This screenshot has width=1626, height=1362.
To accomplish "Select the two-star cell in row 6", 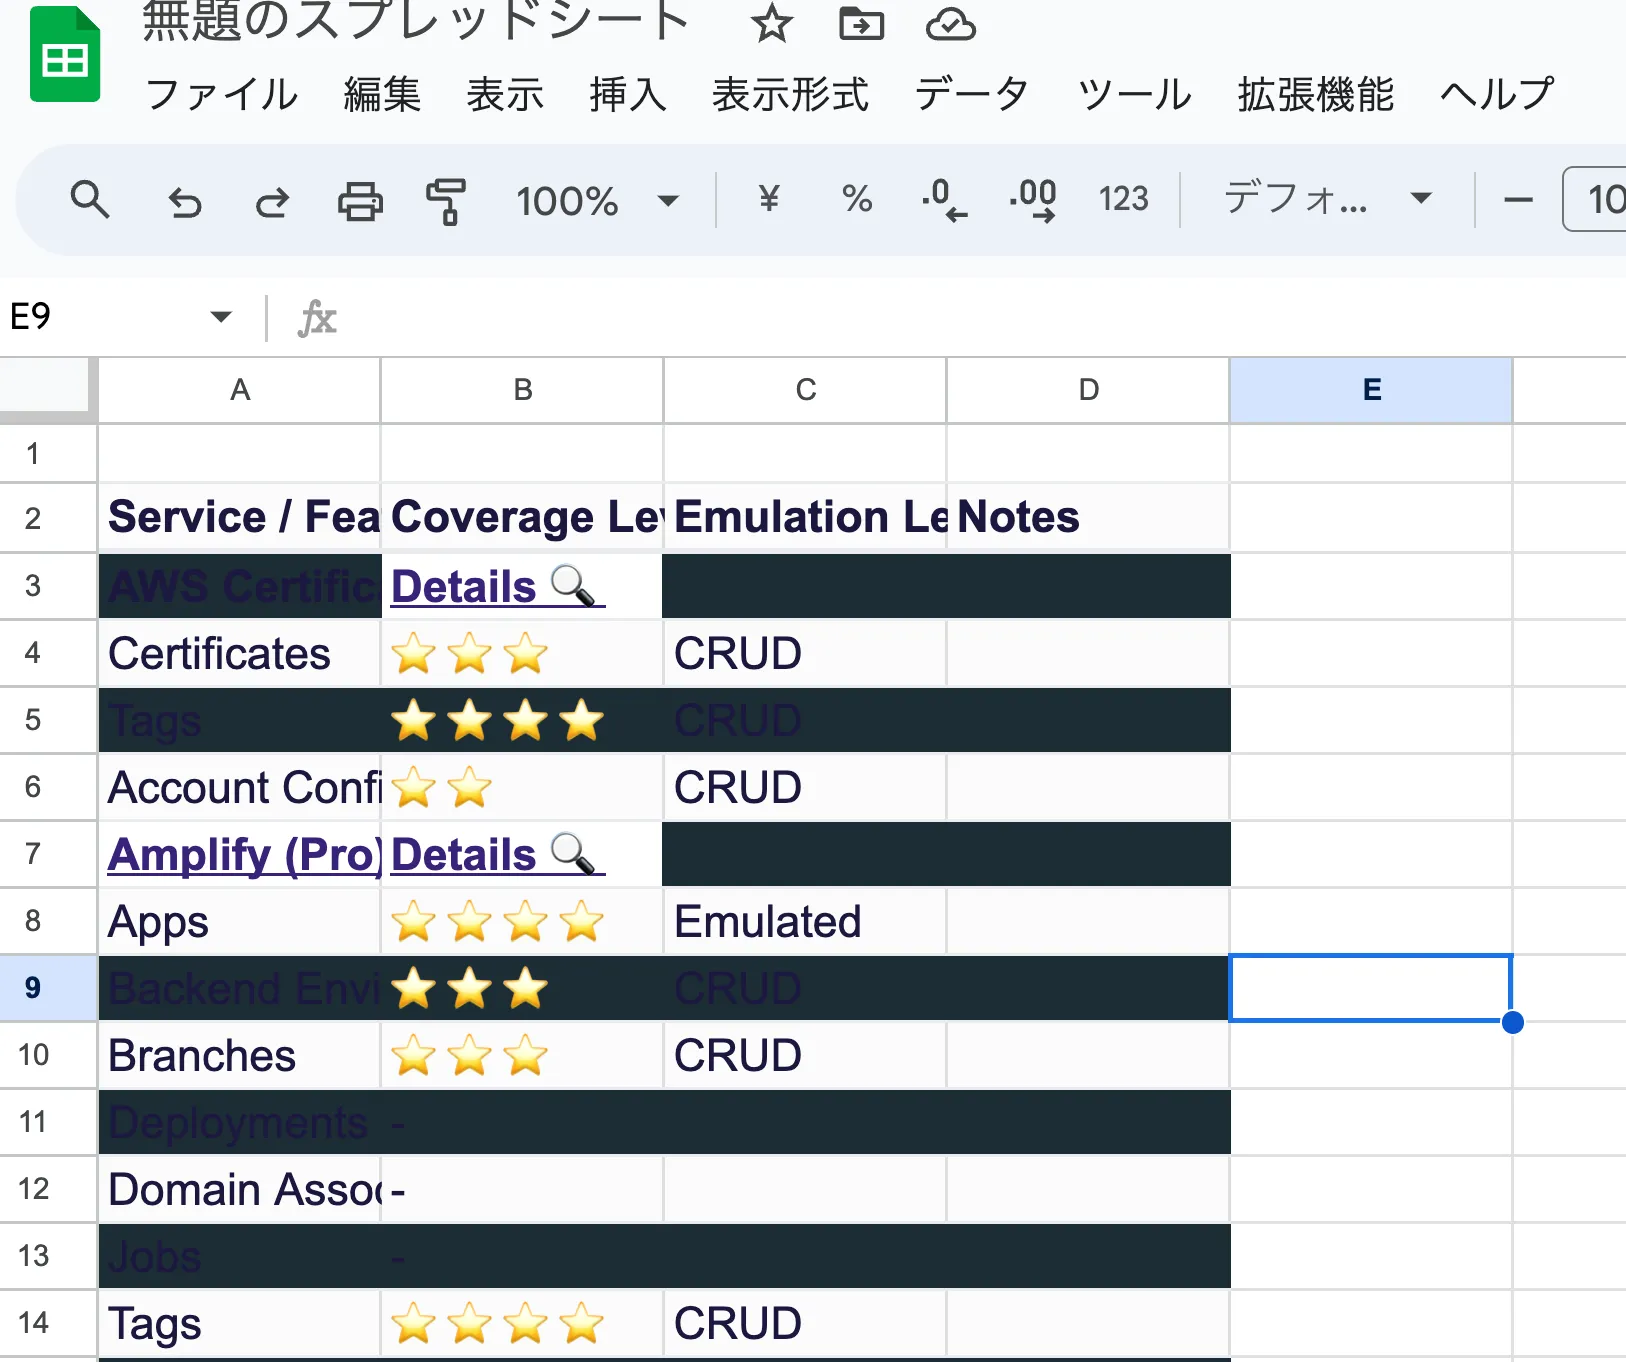I will coord(522,787).
